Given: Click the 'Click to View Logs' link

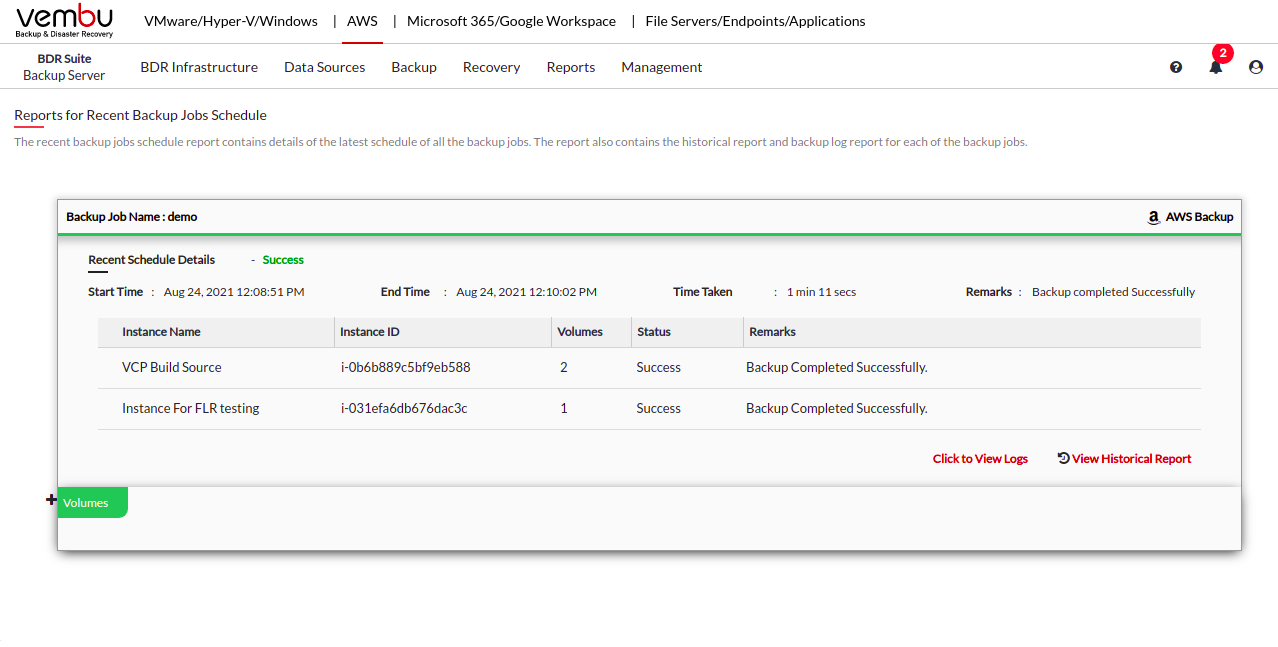Looking at the screenshot, I should pos(980,459).
